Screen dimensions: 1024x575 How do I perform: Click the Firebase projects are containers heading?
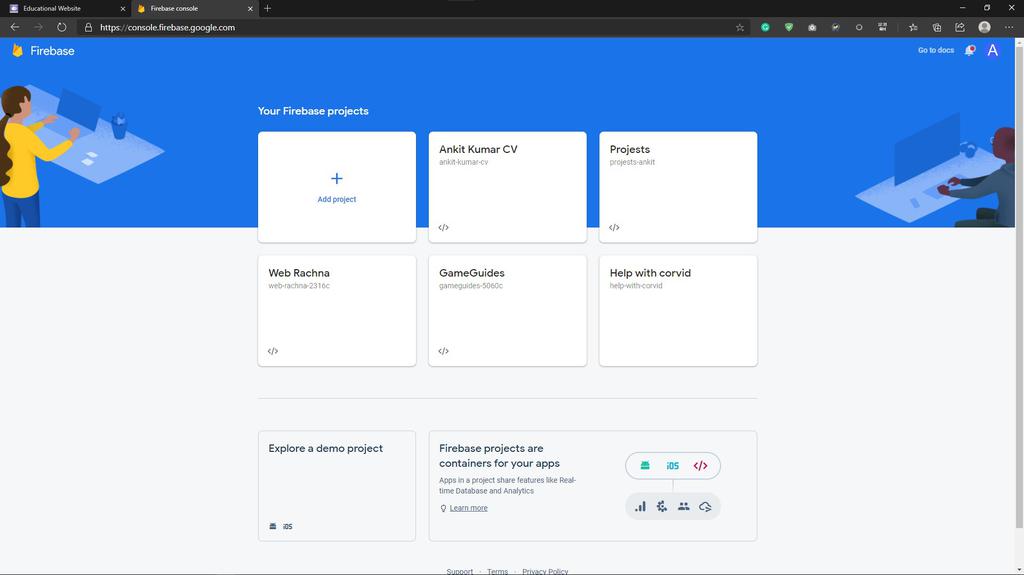point(499,455)
